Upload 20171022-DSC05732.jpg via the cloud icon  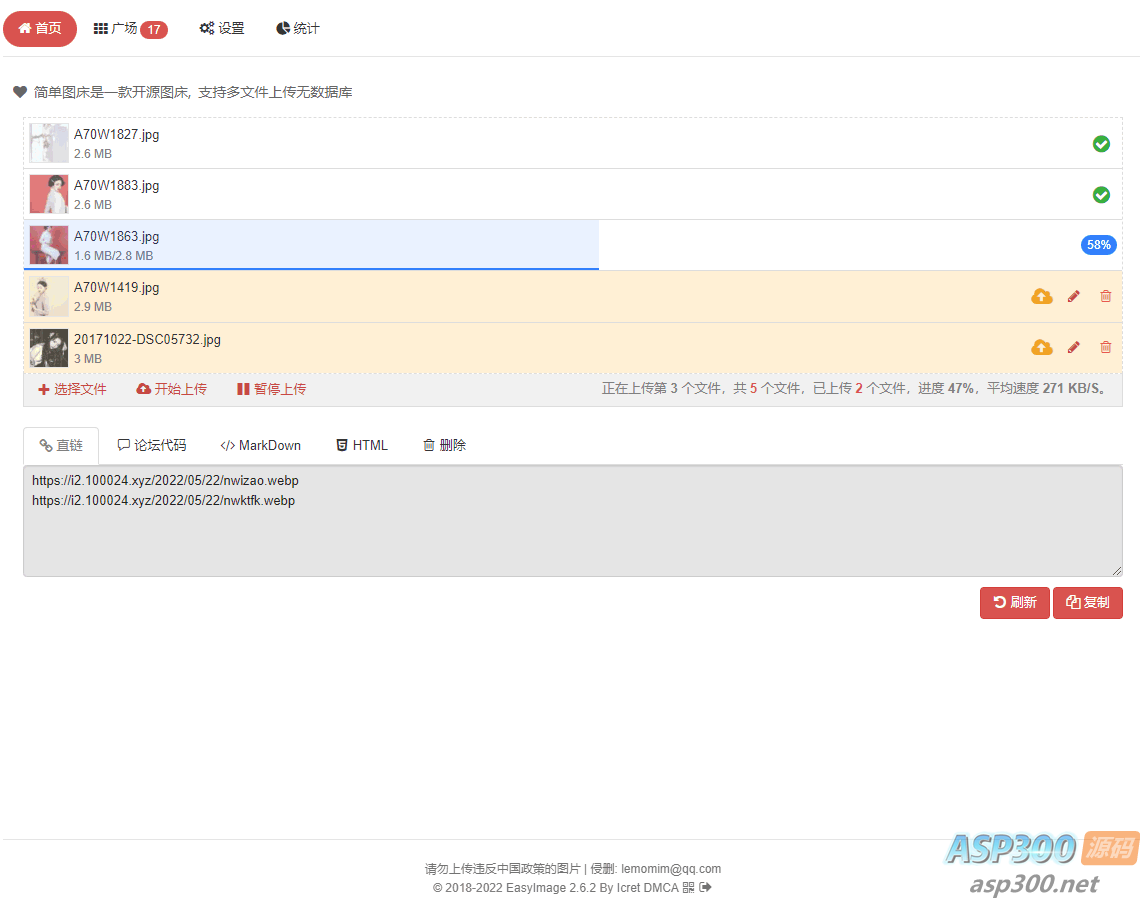pos(1041,347)
